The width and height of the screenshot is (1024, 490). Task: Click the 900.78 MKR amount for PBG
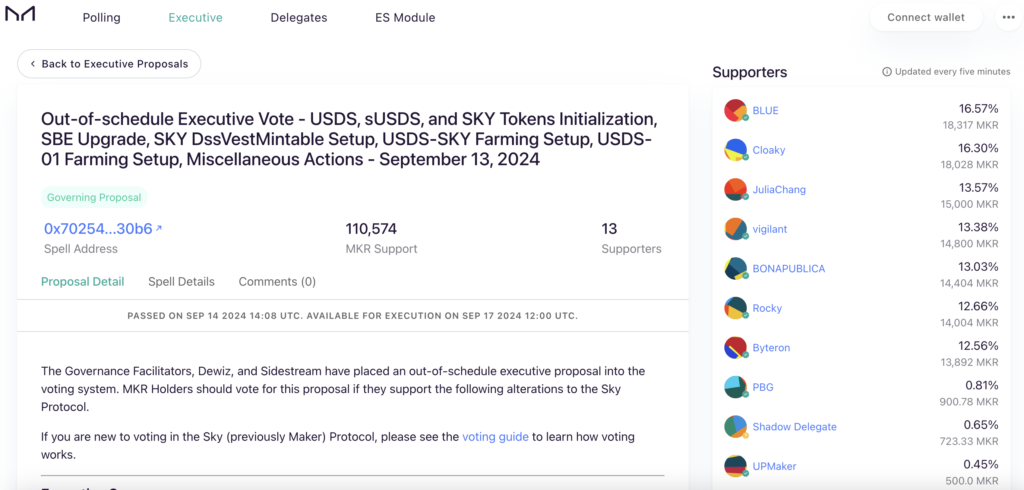click(970, 401)
